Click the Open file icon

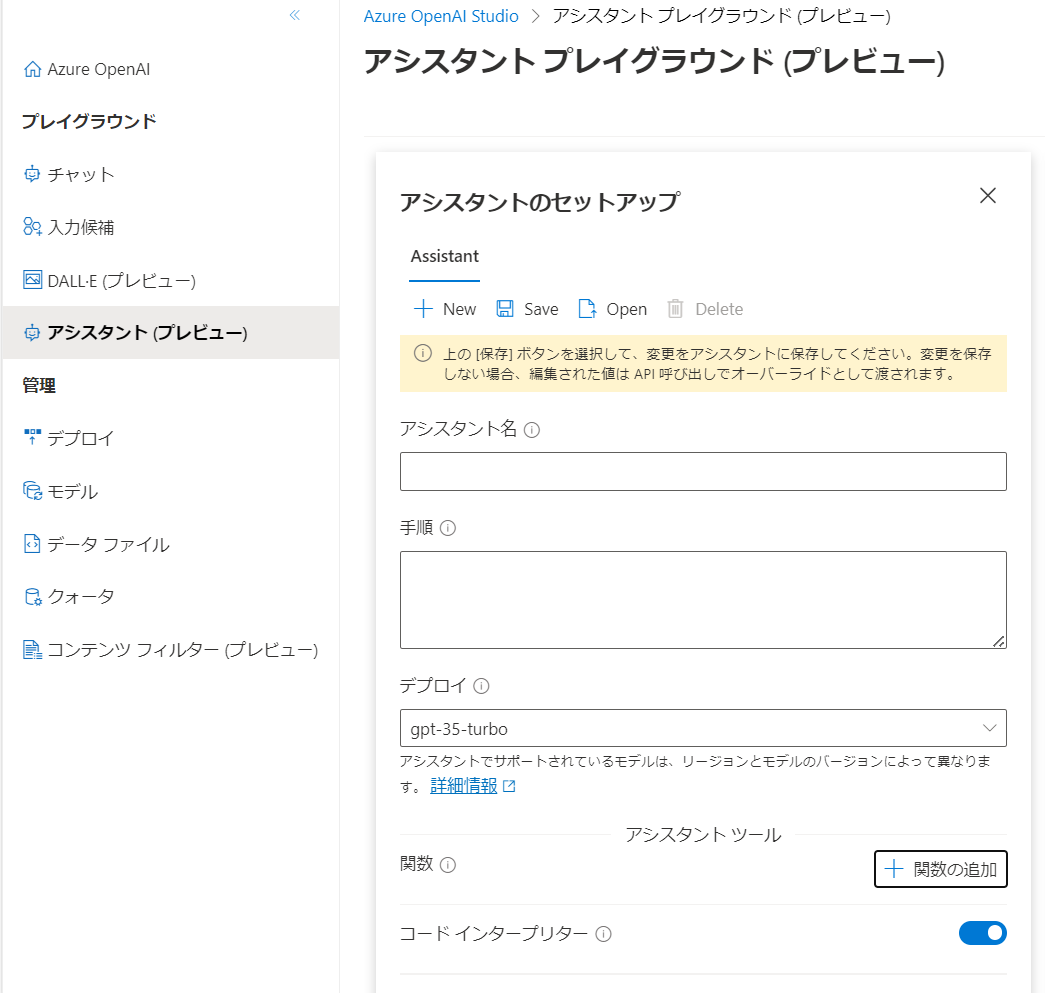click(x=587, y=309)
